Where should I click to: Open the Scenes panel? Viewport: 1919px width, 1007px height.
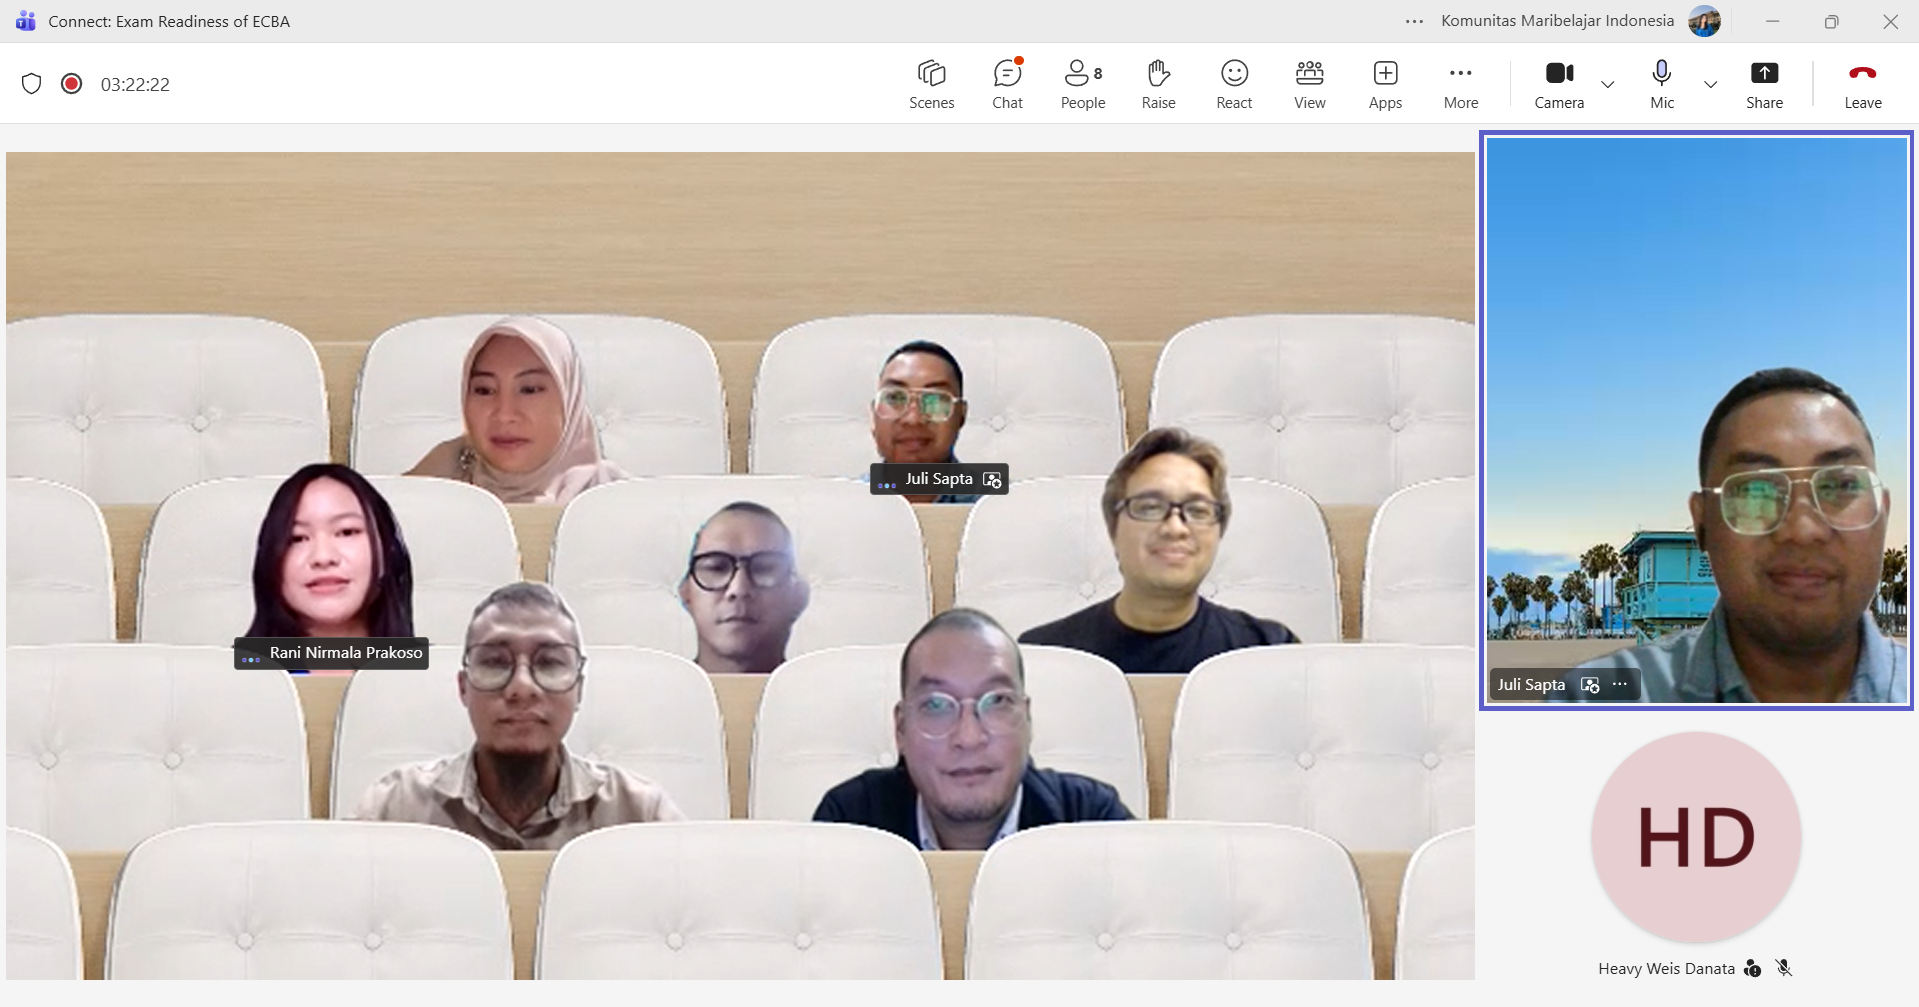[x=931, y=84]
